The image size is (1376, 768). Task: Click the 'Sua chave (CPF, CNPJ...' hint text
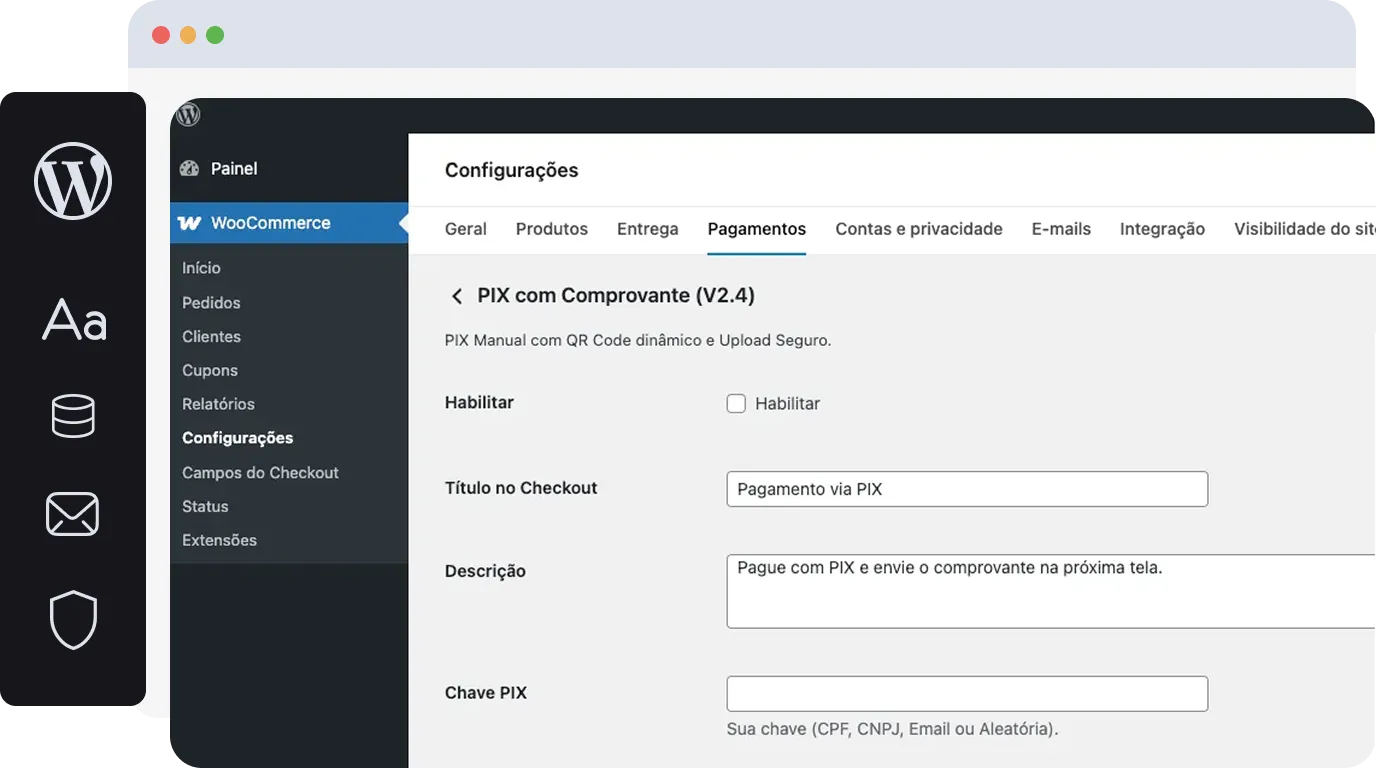click(892, 729)
